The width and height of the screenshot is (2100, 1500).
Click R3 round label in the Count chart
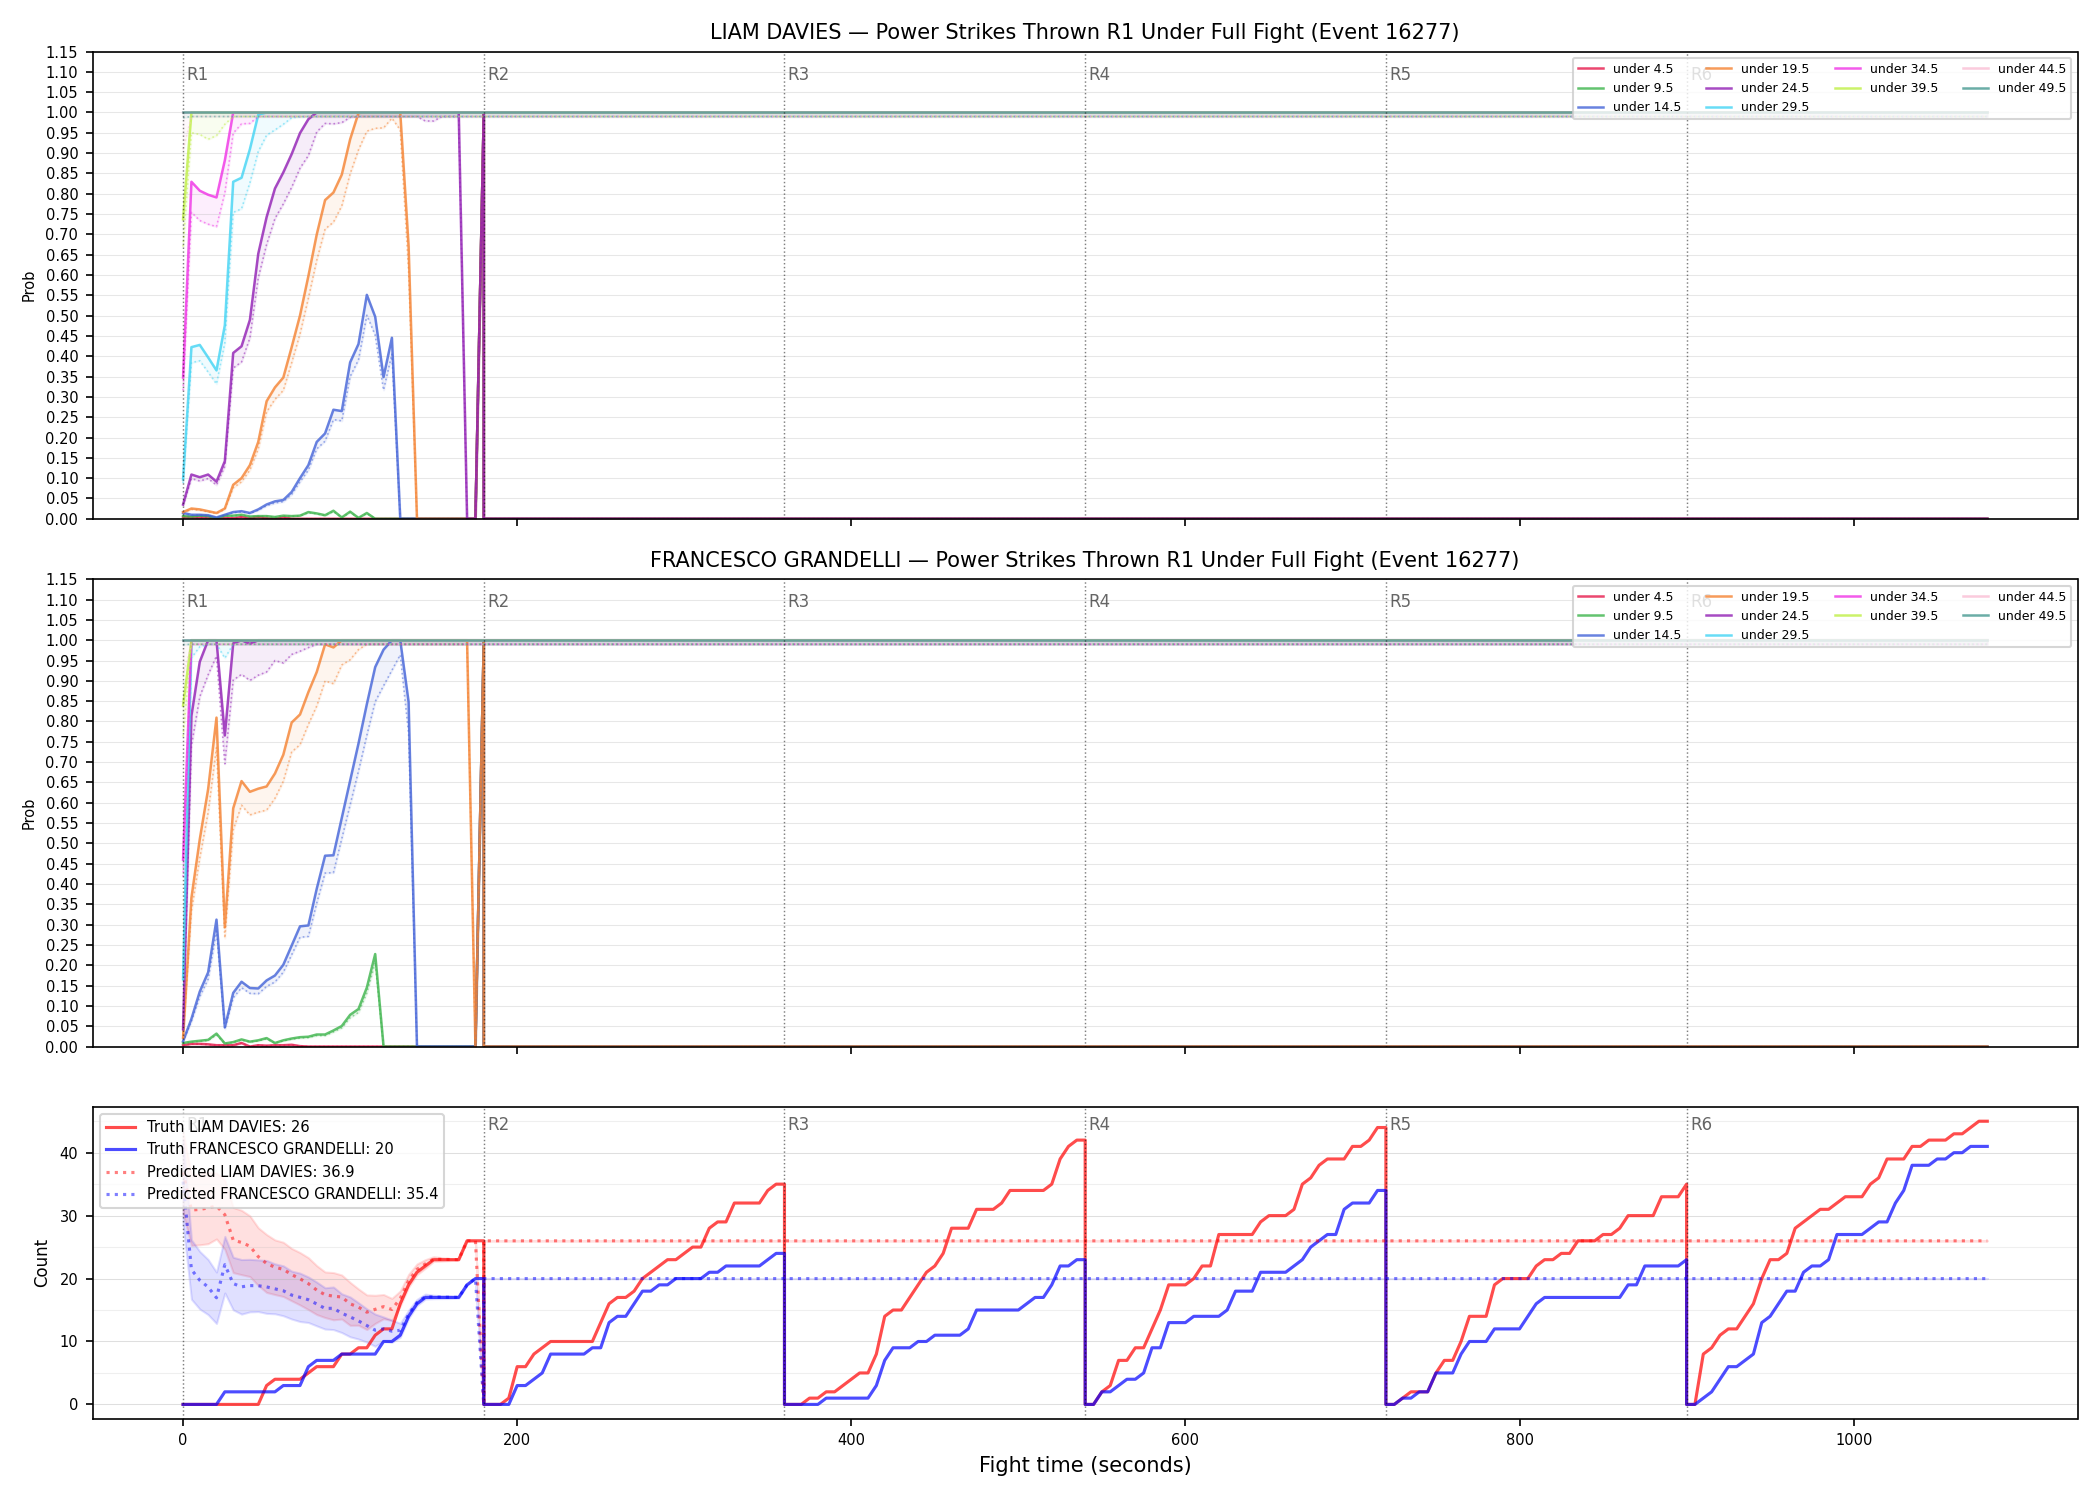(798, 1124)
